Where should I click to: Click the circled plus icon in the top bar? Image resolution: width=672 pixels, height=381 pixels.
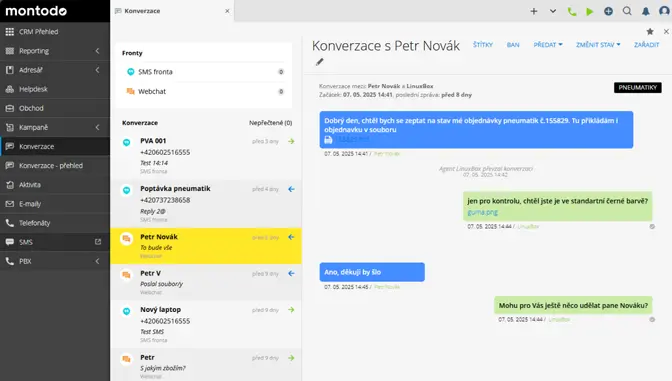click(608, 12)
